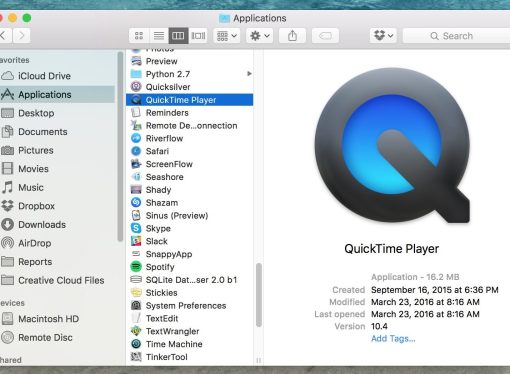Select Reminders in the list
The height and width of the screenshot is (374, 510).
point(189,113)
